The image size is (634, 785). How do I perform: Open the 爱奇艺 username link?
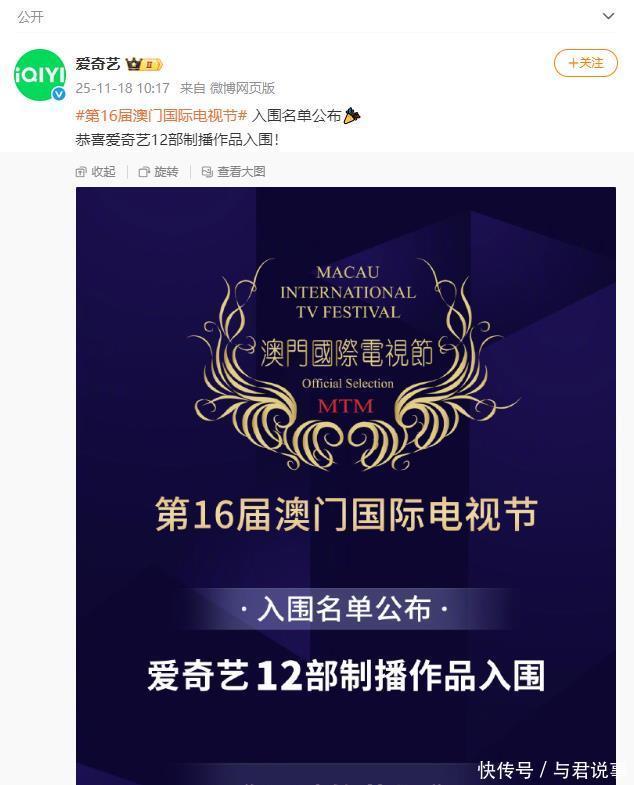[x=98, y=64]
